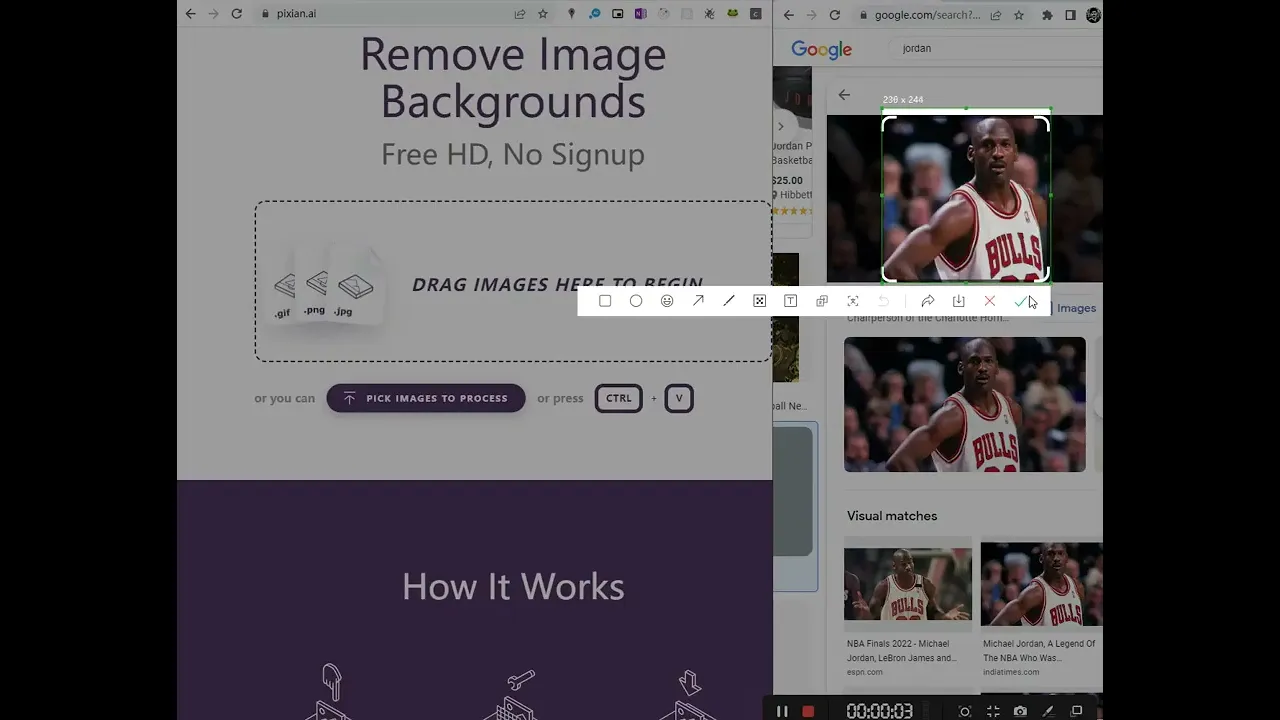Select the mosaic blur tool

760,301
